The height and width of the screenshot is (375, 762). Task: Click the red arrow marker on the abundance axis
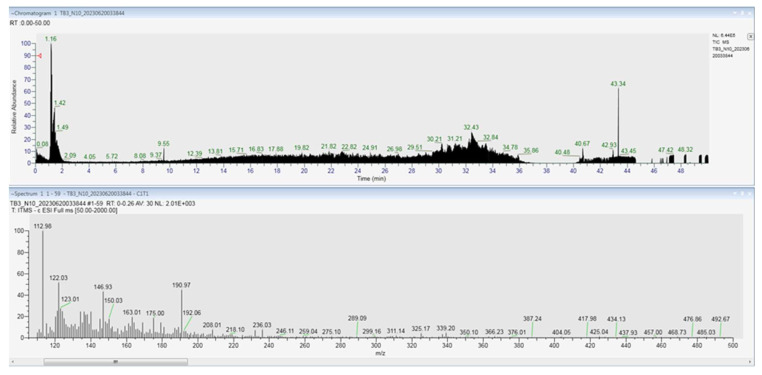click(40, 56)
